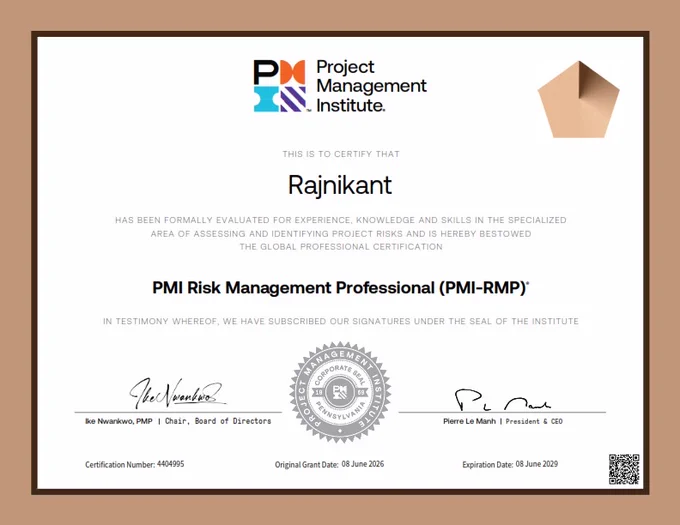Click 'THIS IS TO CERTIFY THAT' line

pyautogui.click(x=341, y=154)
